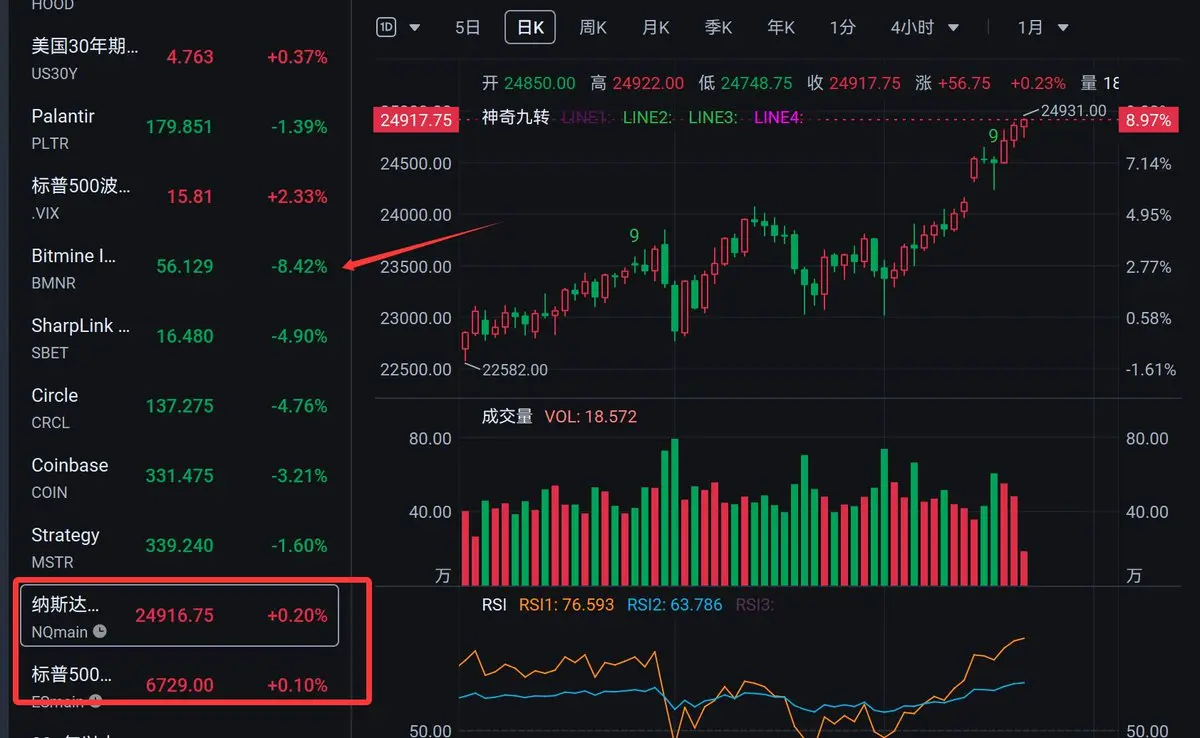Click the 7.14% right-axis percent label
1200x738 pixels.
point(1148,163)
